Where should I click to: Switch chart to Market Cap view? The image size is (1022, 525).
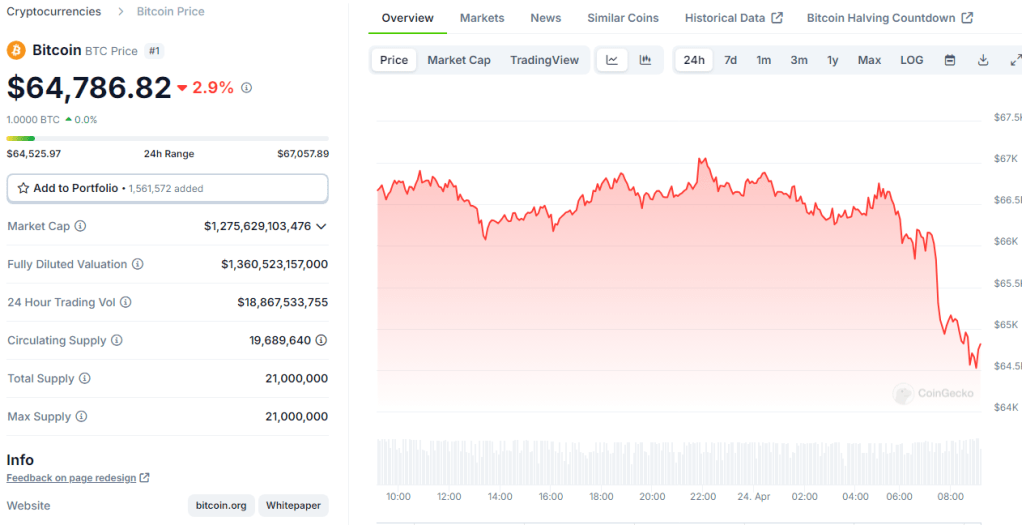[x=459, y=60]
